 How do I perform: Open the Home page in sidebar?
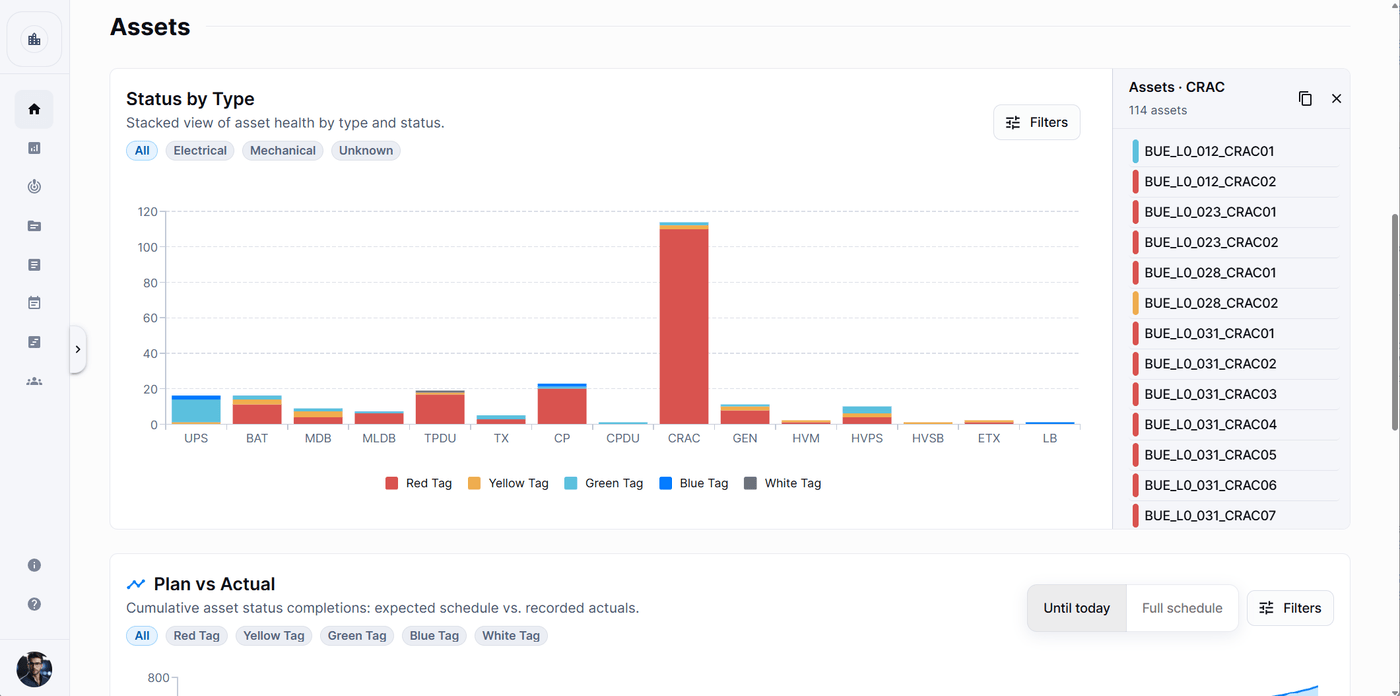coord(34,109)
